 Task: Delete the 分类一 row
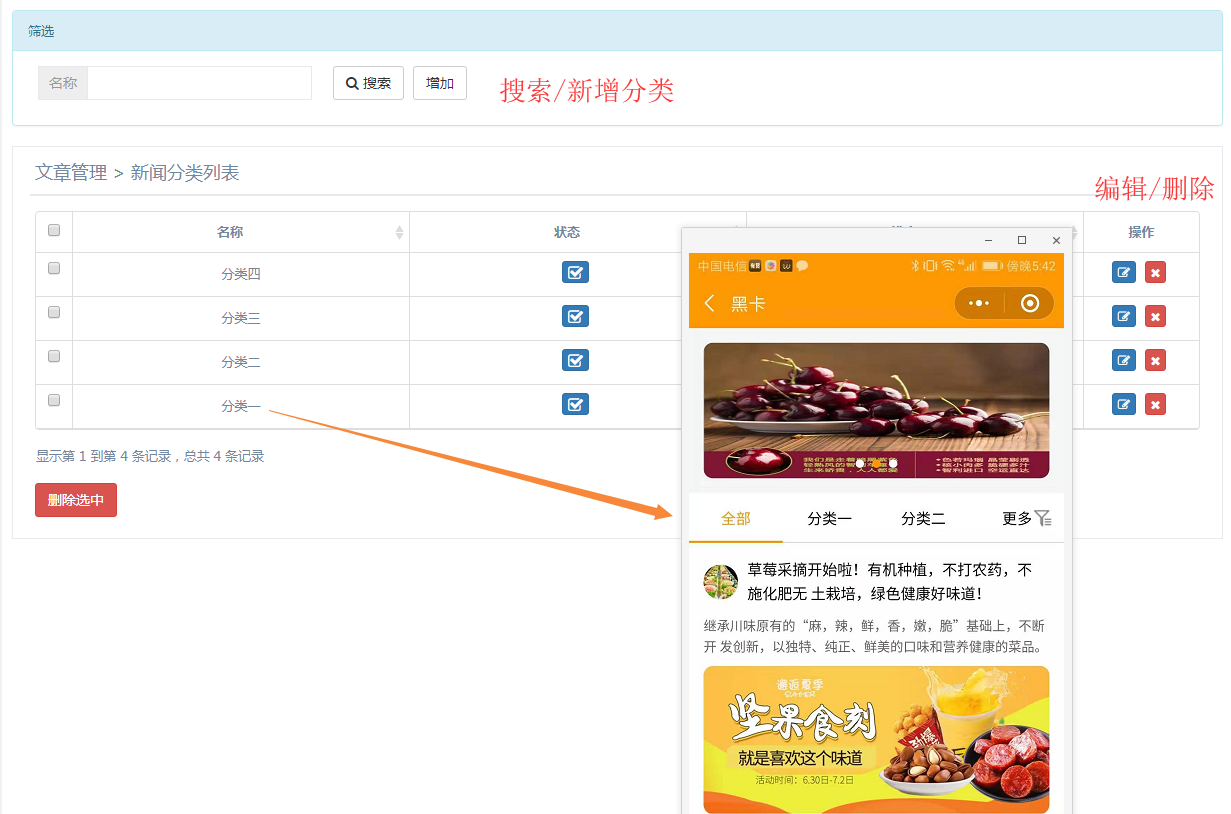(1155, 405)
